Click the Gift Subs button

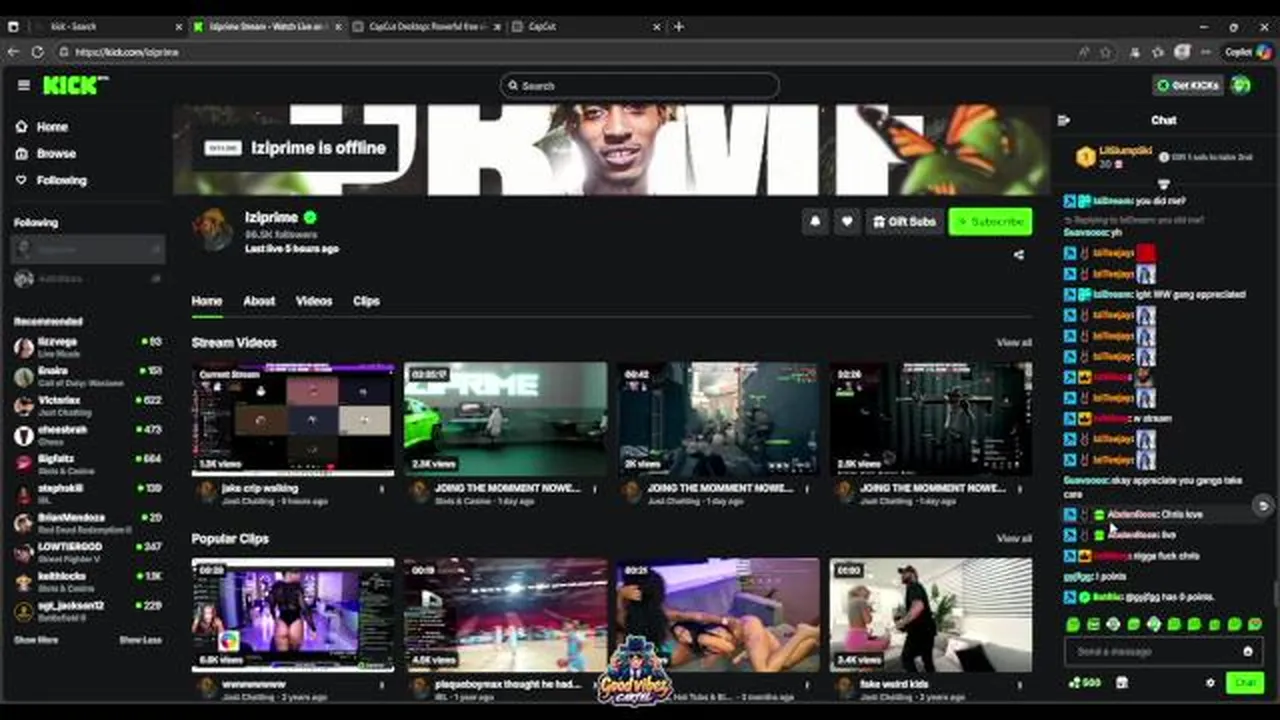pyautogui.click(x=904, y=222)
